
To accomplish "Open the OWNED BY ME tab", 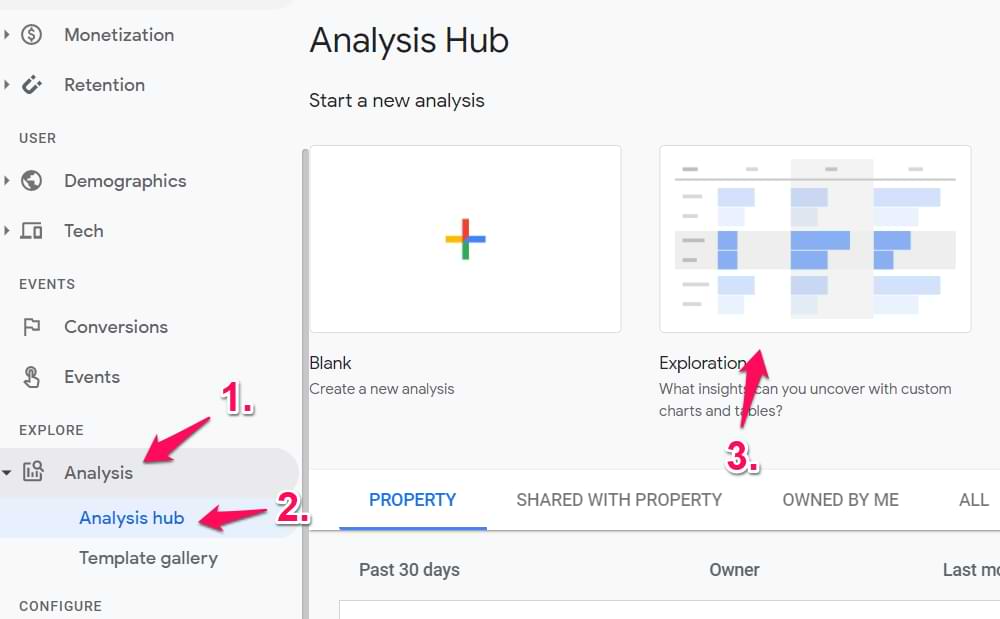I will tap(840, 499).
